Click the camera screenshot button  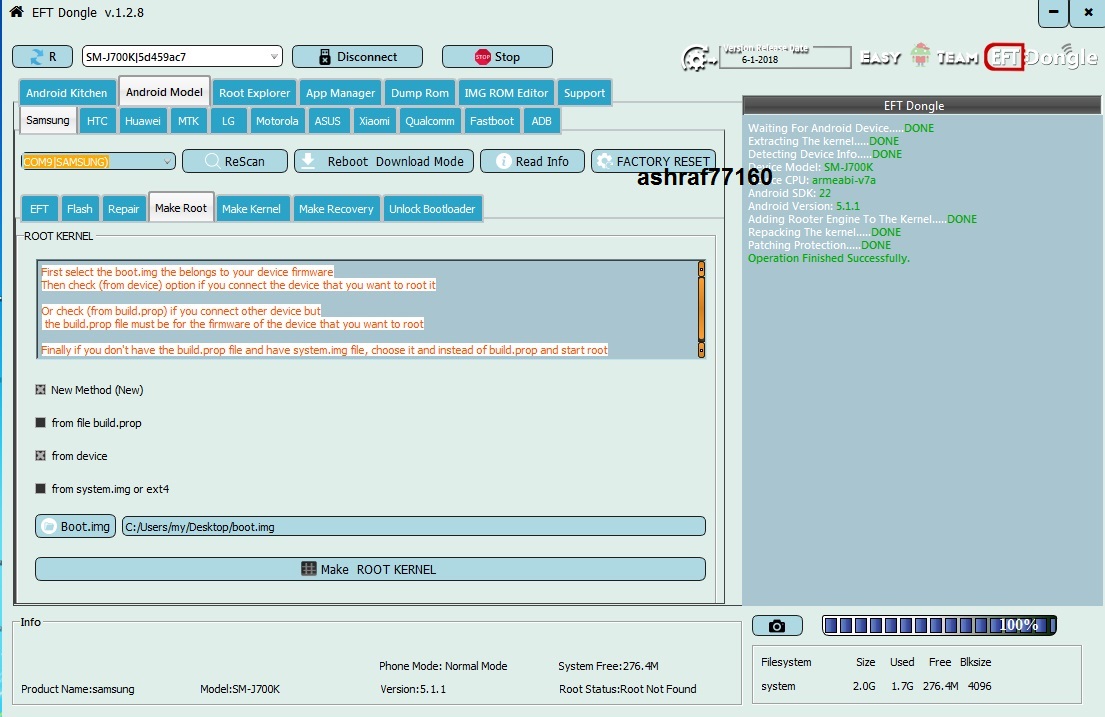coord(777,625)
